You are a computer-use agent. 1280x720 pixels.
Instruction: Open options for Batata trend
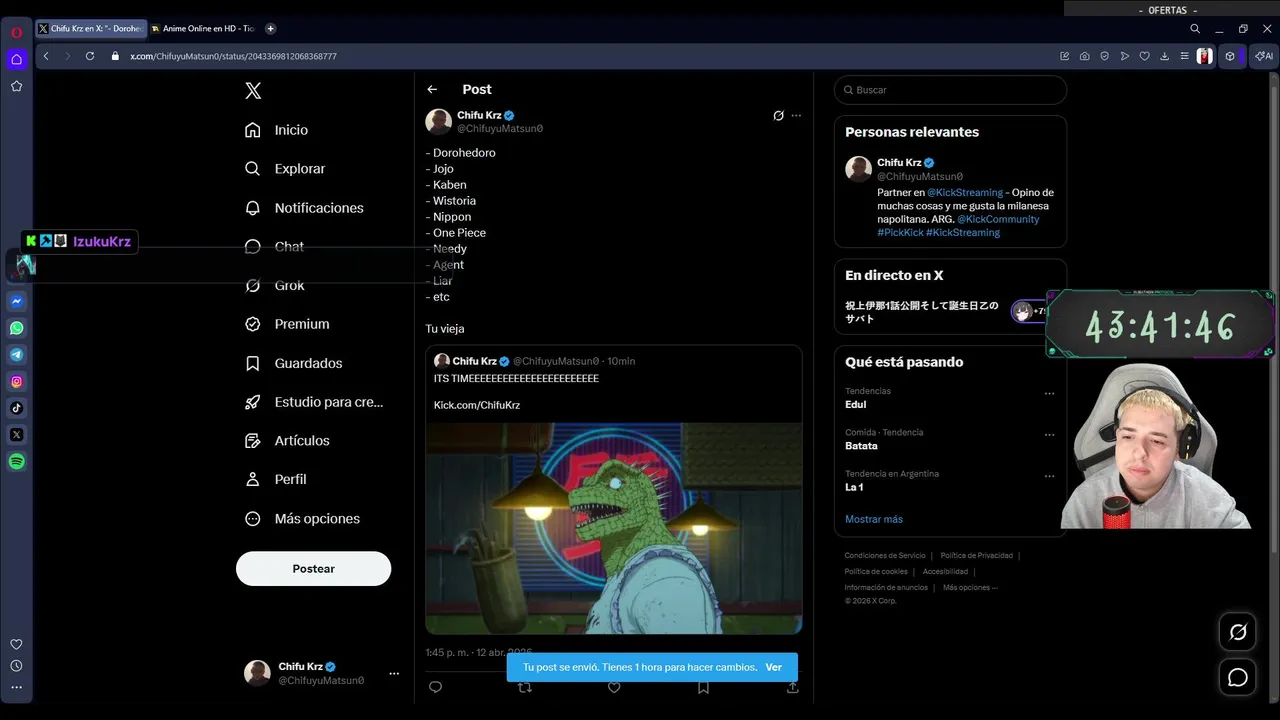coord(1049,435)
